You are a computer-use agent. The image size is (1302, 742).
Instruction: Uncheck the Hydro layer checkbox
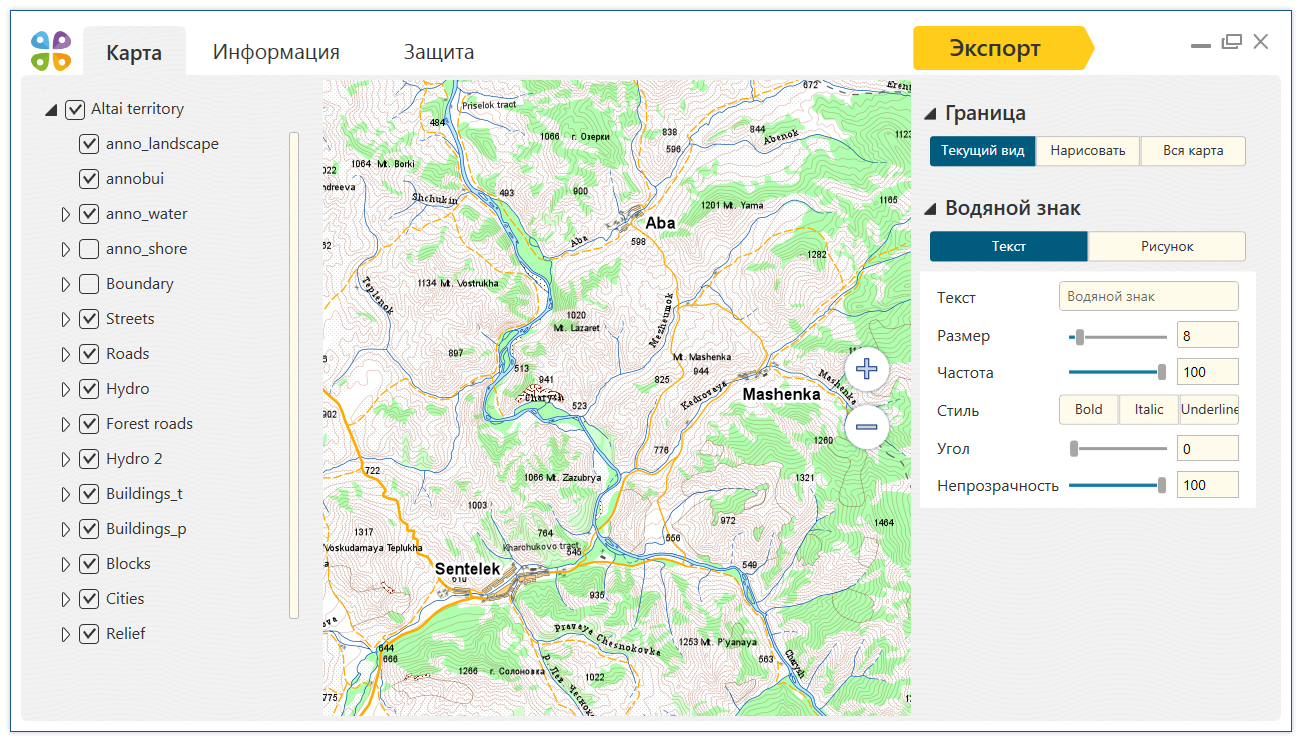click(89, 389)
